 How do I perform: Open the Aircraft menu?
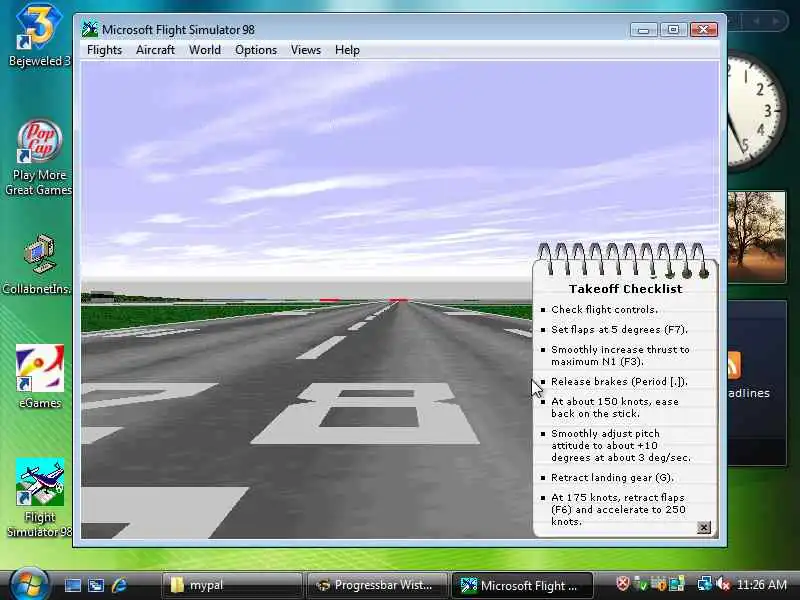coord(155,50)
